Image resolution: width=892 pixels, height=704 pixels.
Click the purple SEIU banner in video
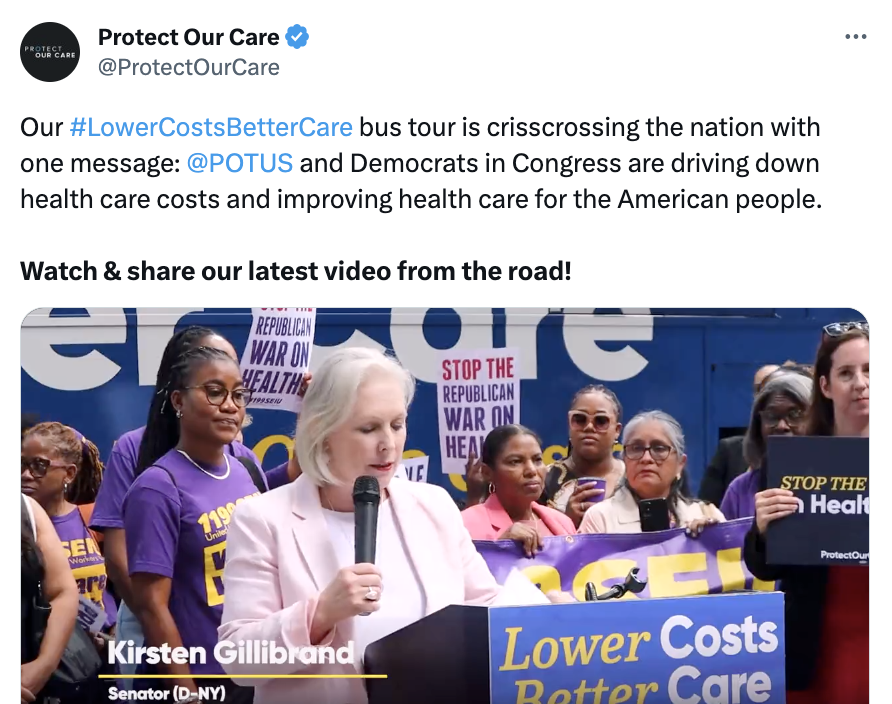(x=620, y=560)
